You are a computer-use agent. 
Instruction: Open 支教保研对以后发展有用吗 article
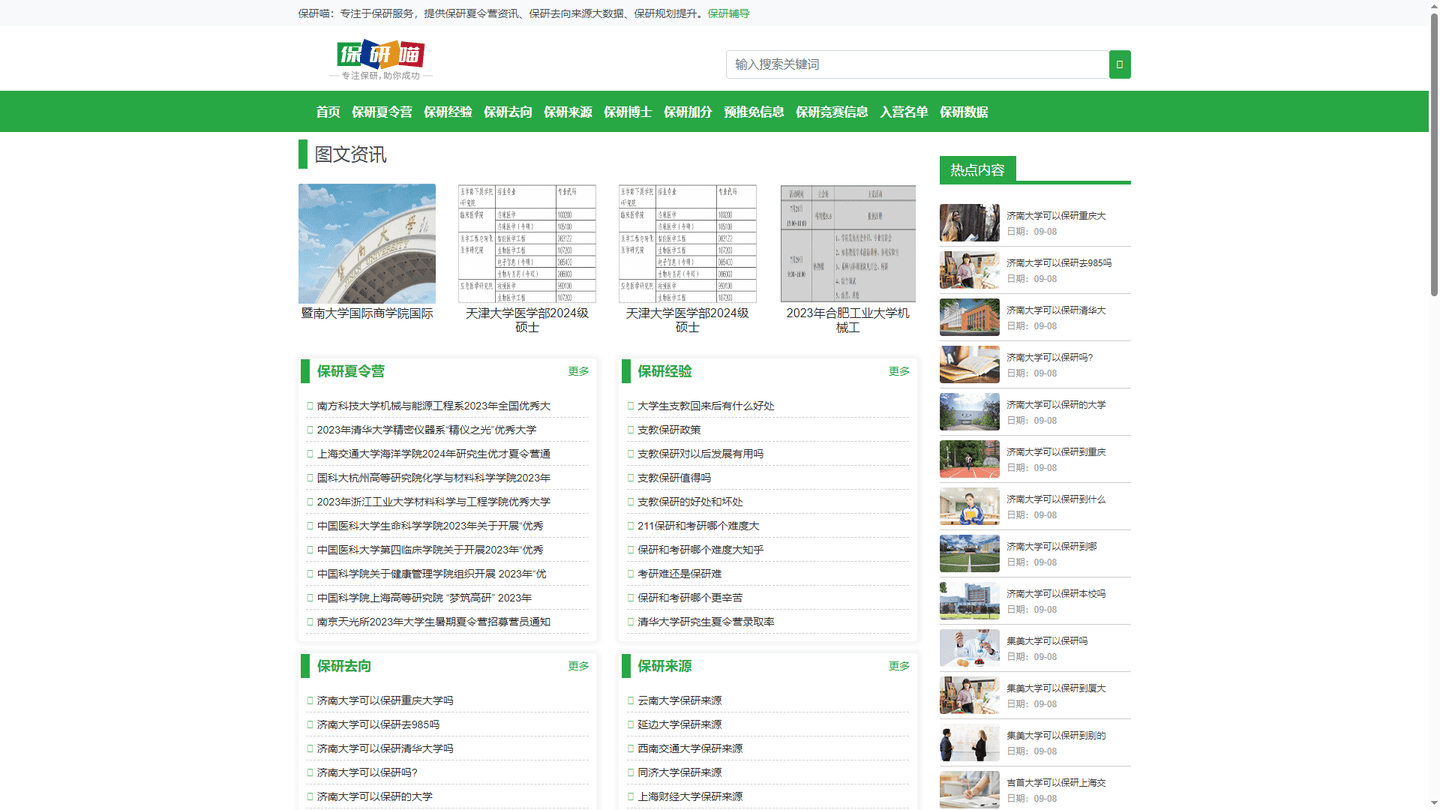700,454
